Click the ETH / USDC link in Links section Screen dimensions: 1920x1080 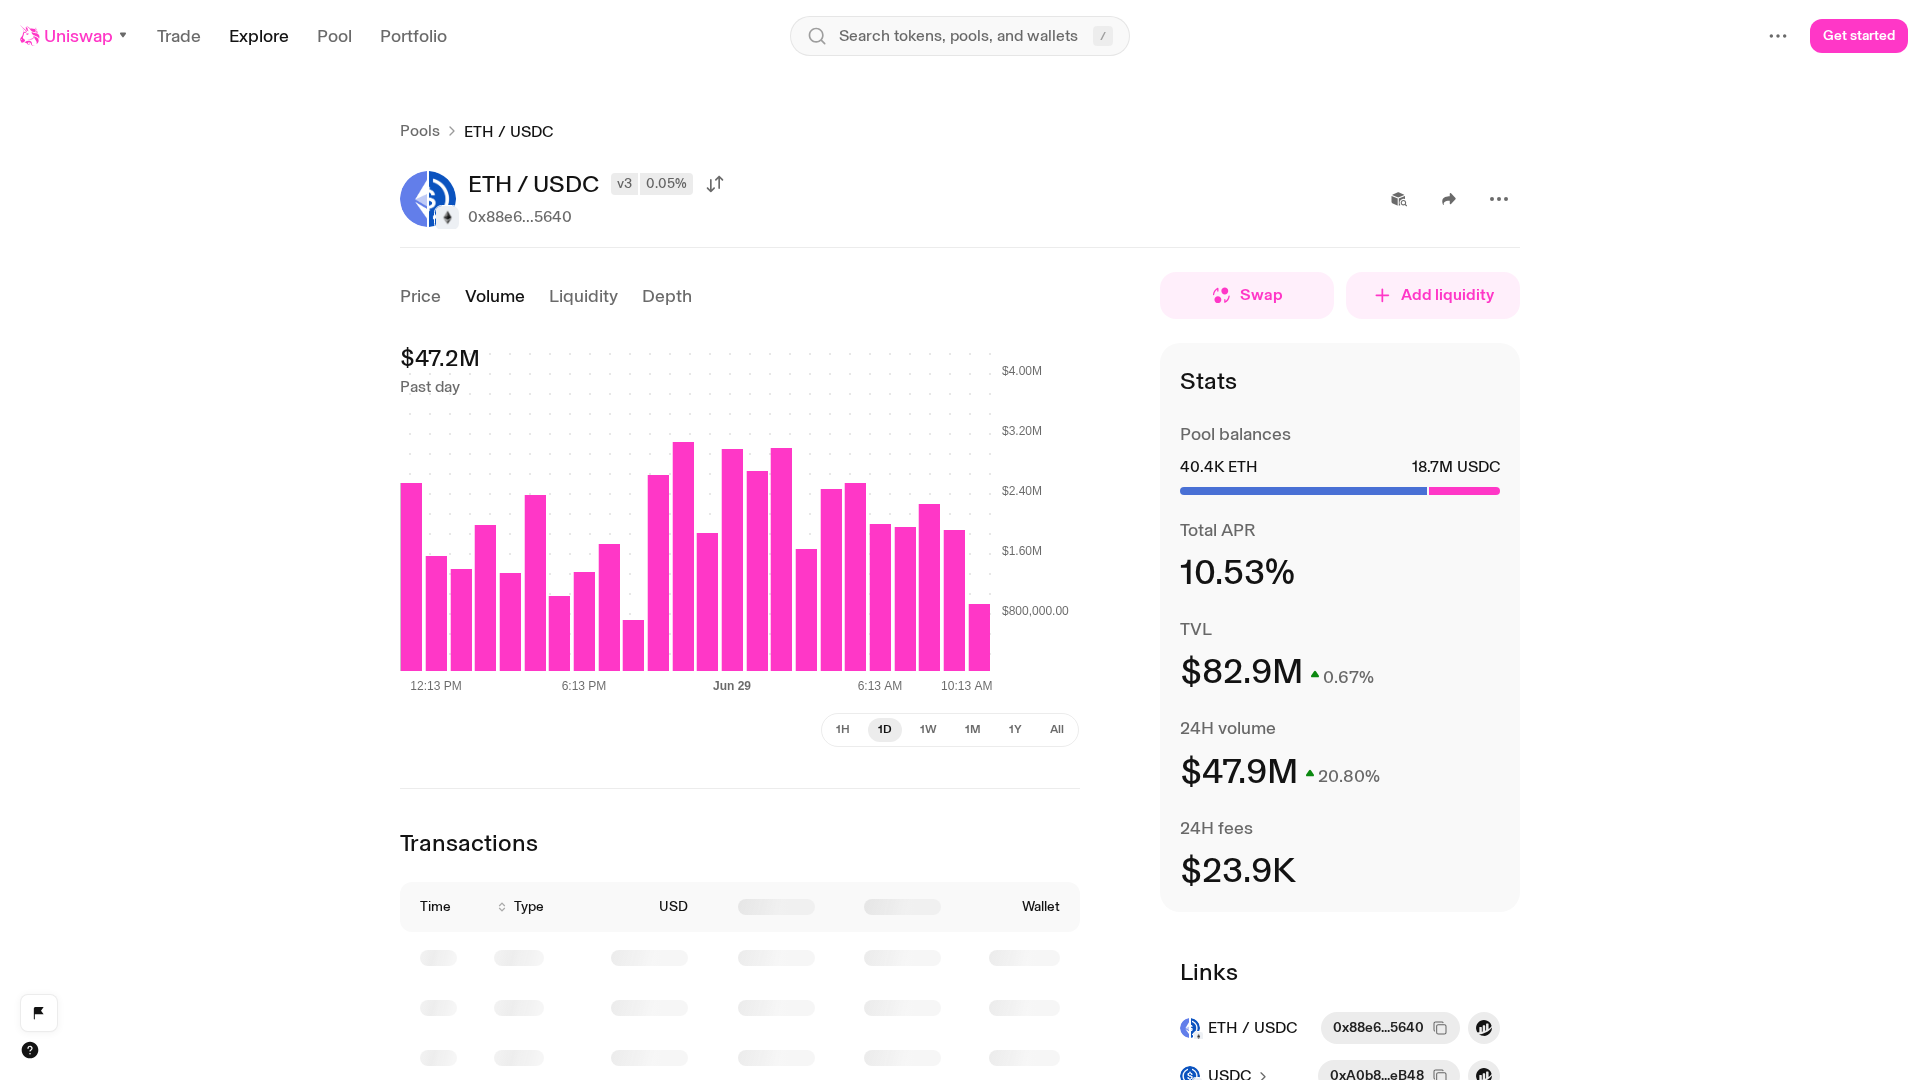(1253, 1028)
